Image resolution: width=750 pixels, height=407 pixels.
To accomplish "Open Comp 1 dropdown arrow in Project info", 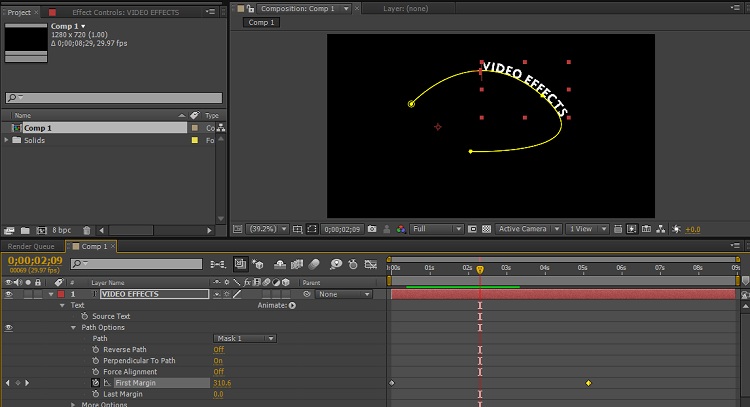I will (x=83, y=26).
